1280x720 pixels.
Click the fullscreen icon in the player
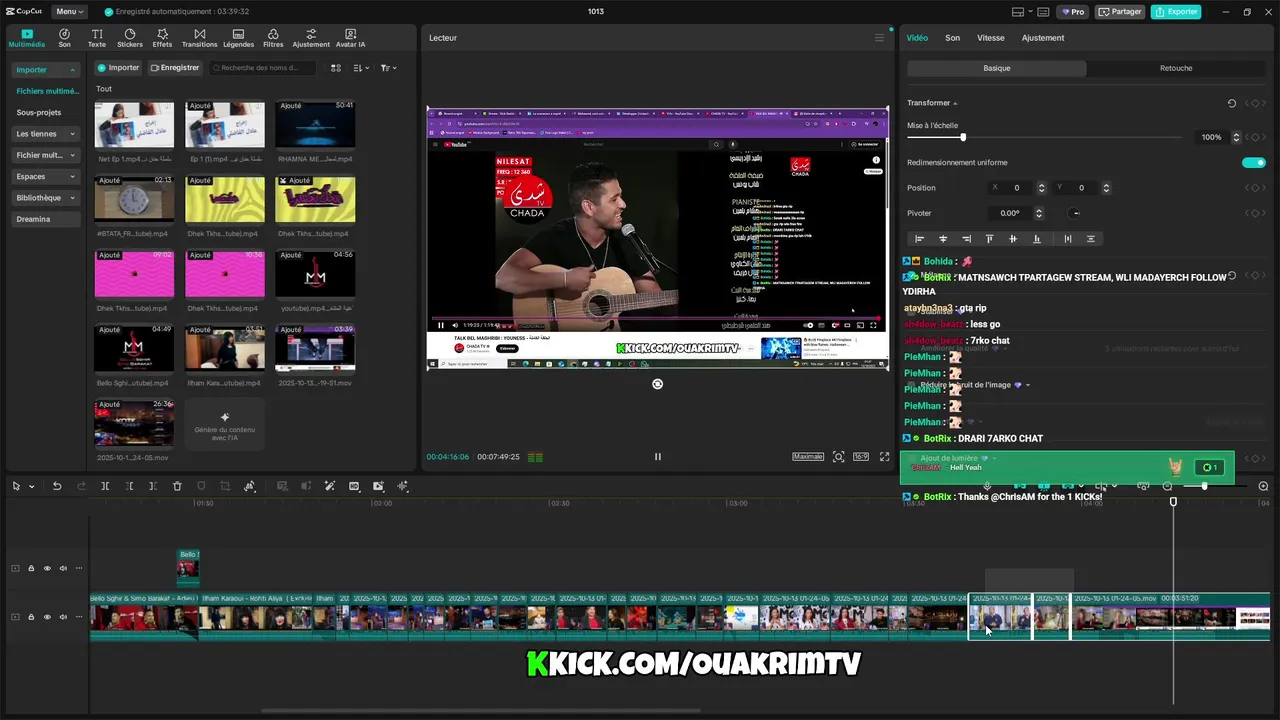coord(884,457)
